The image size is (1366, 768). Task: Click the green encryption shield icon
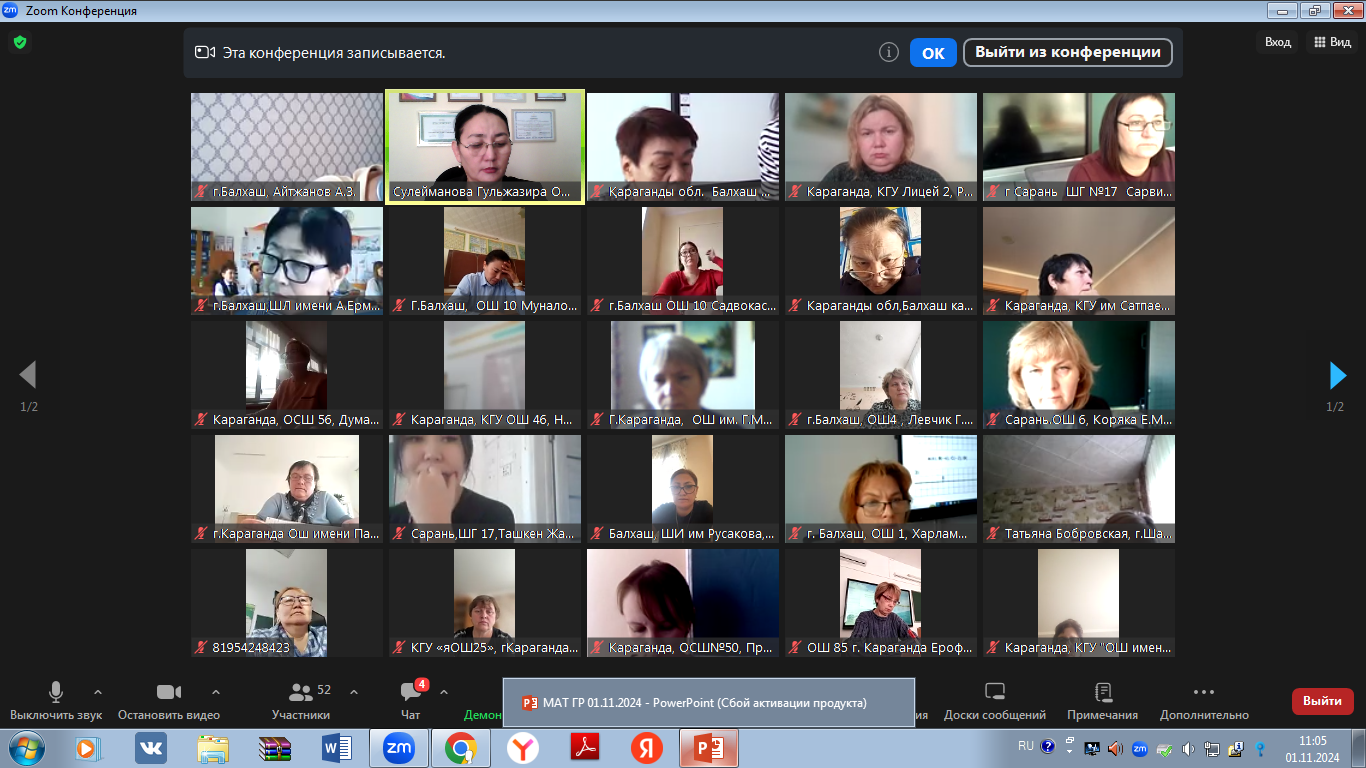[x=19, y=42]
